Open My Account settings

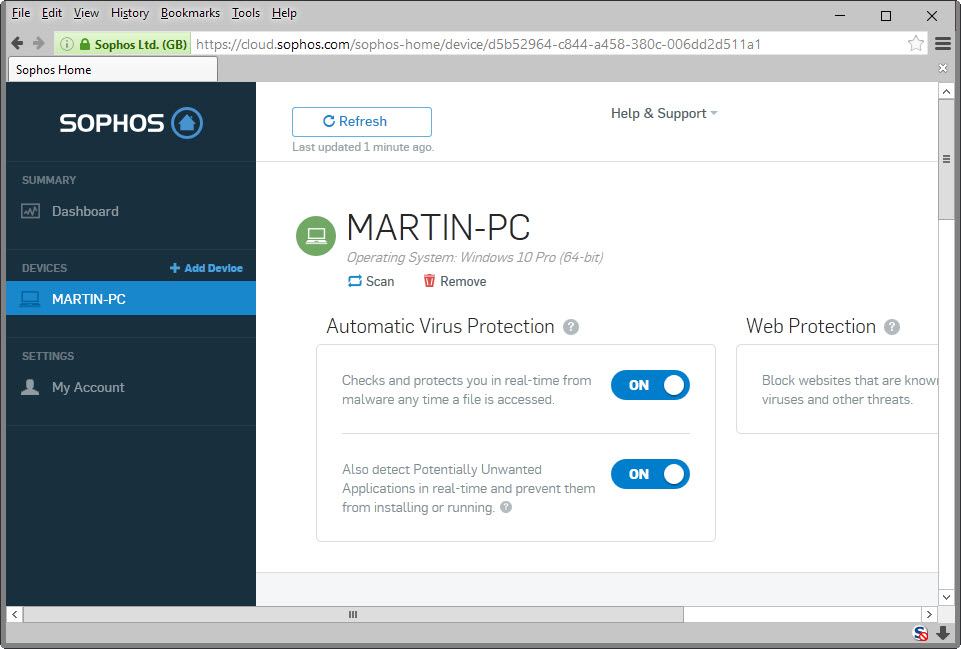(88, 387)
